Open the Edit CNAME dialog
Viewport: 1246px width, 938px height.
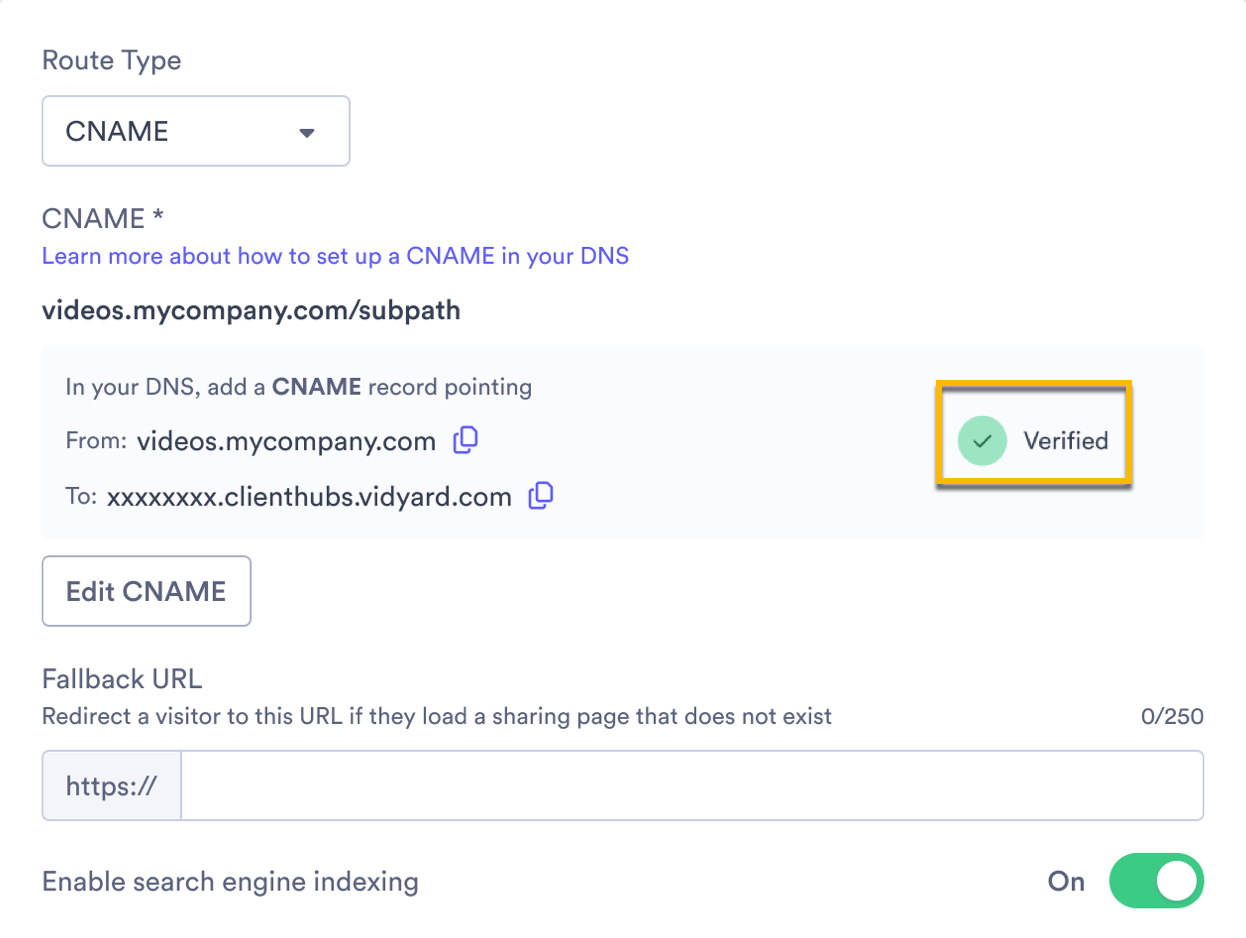(146, 590)
